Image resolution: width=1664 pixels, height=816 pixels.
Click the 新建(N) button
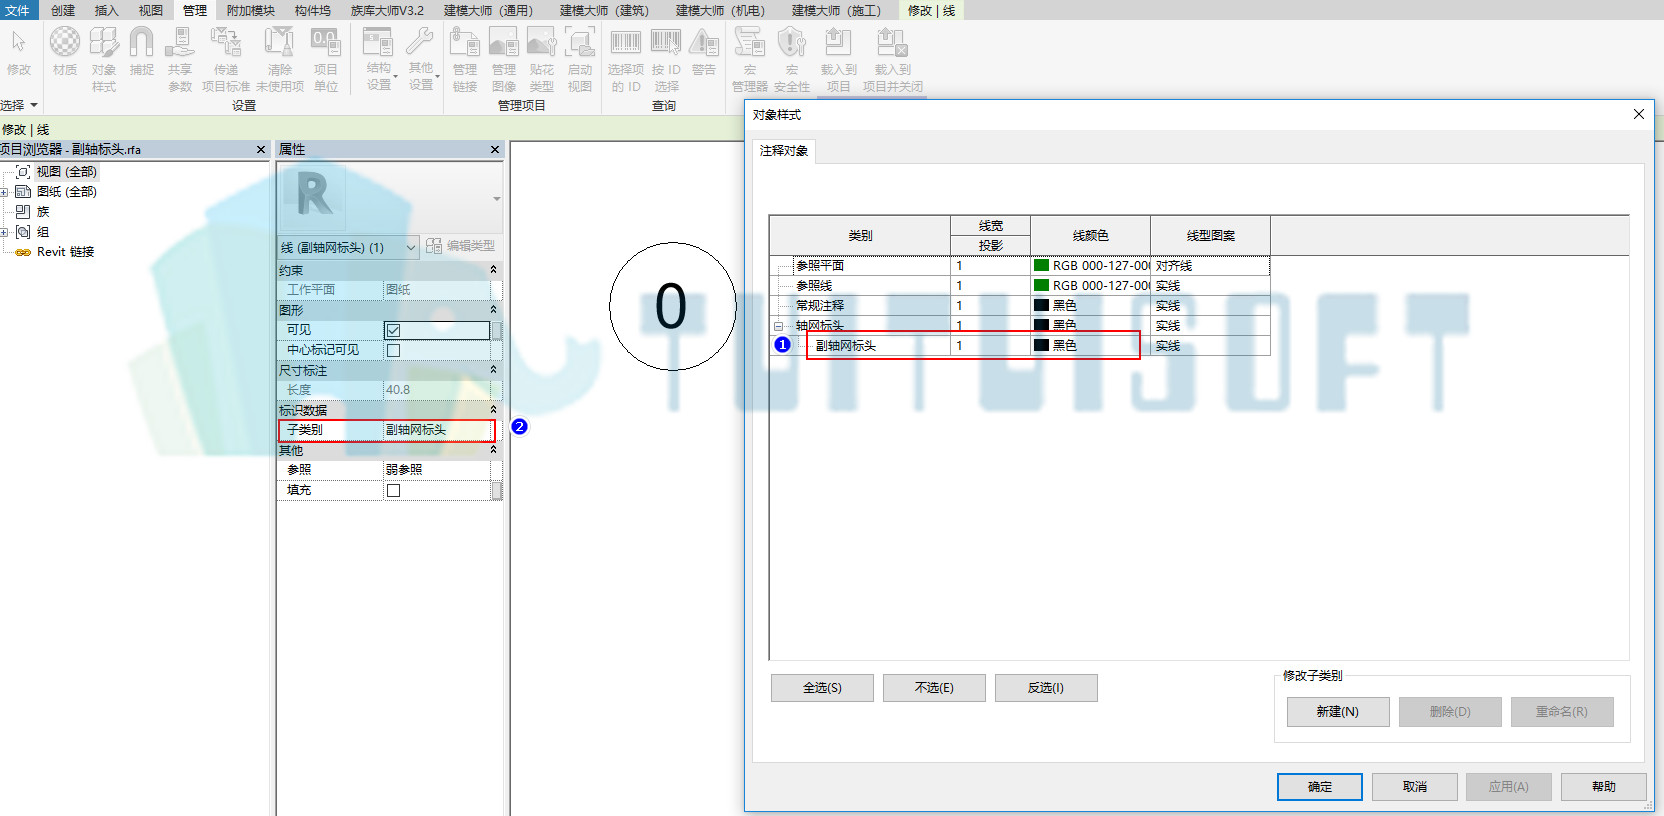(1337, 712)
